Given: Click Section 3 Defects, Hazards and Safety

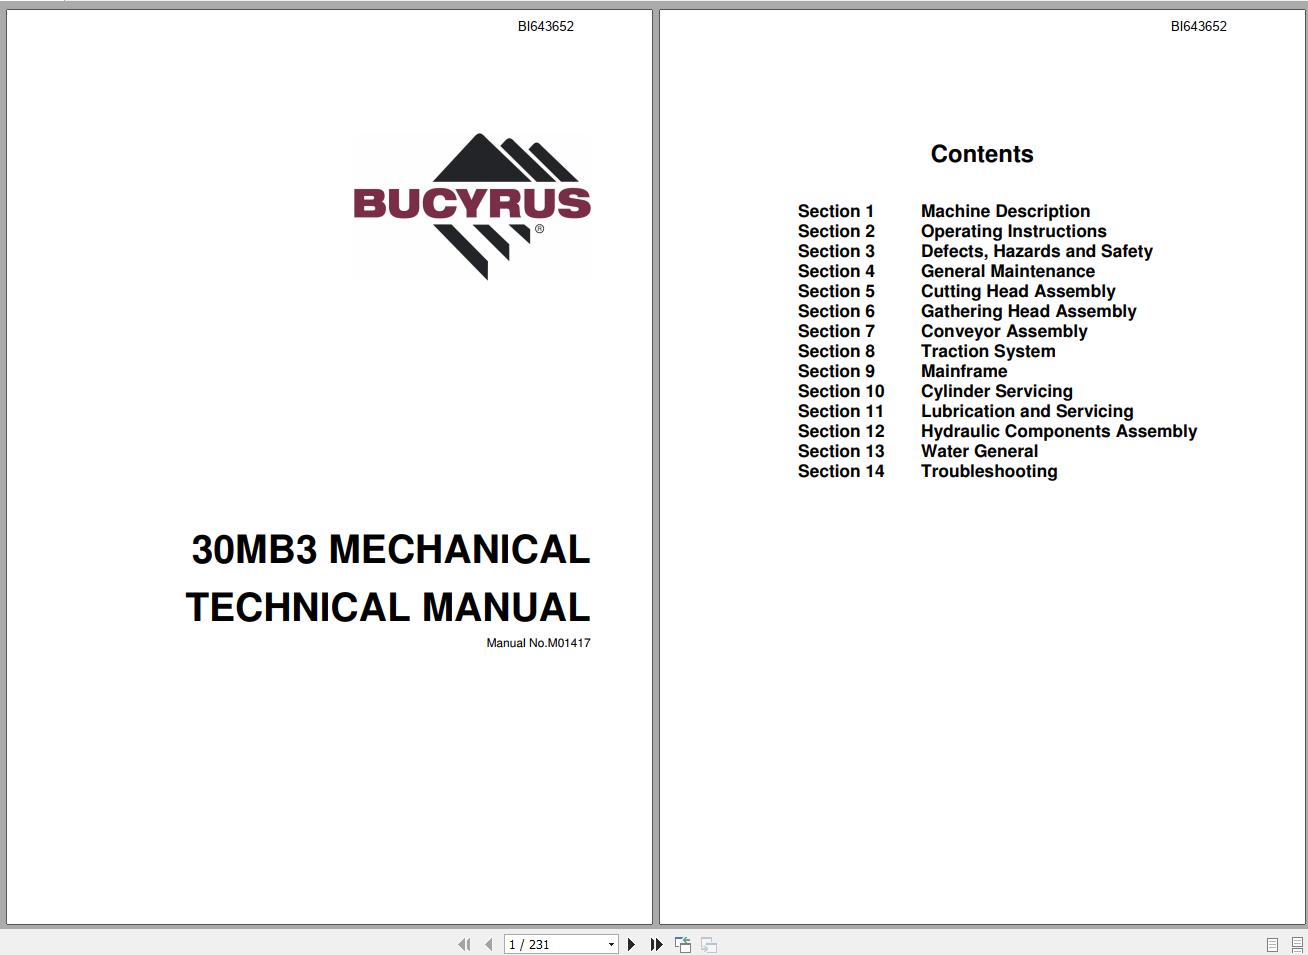Looking at the screenshot, I should [x=975, y=251].
